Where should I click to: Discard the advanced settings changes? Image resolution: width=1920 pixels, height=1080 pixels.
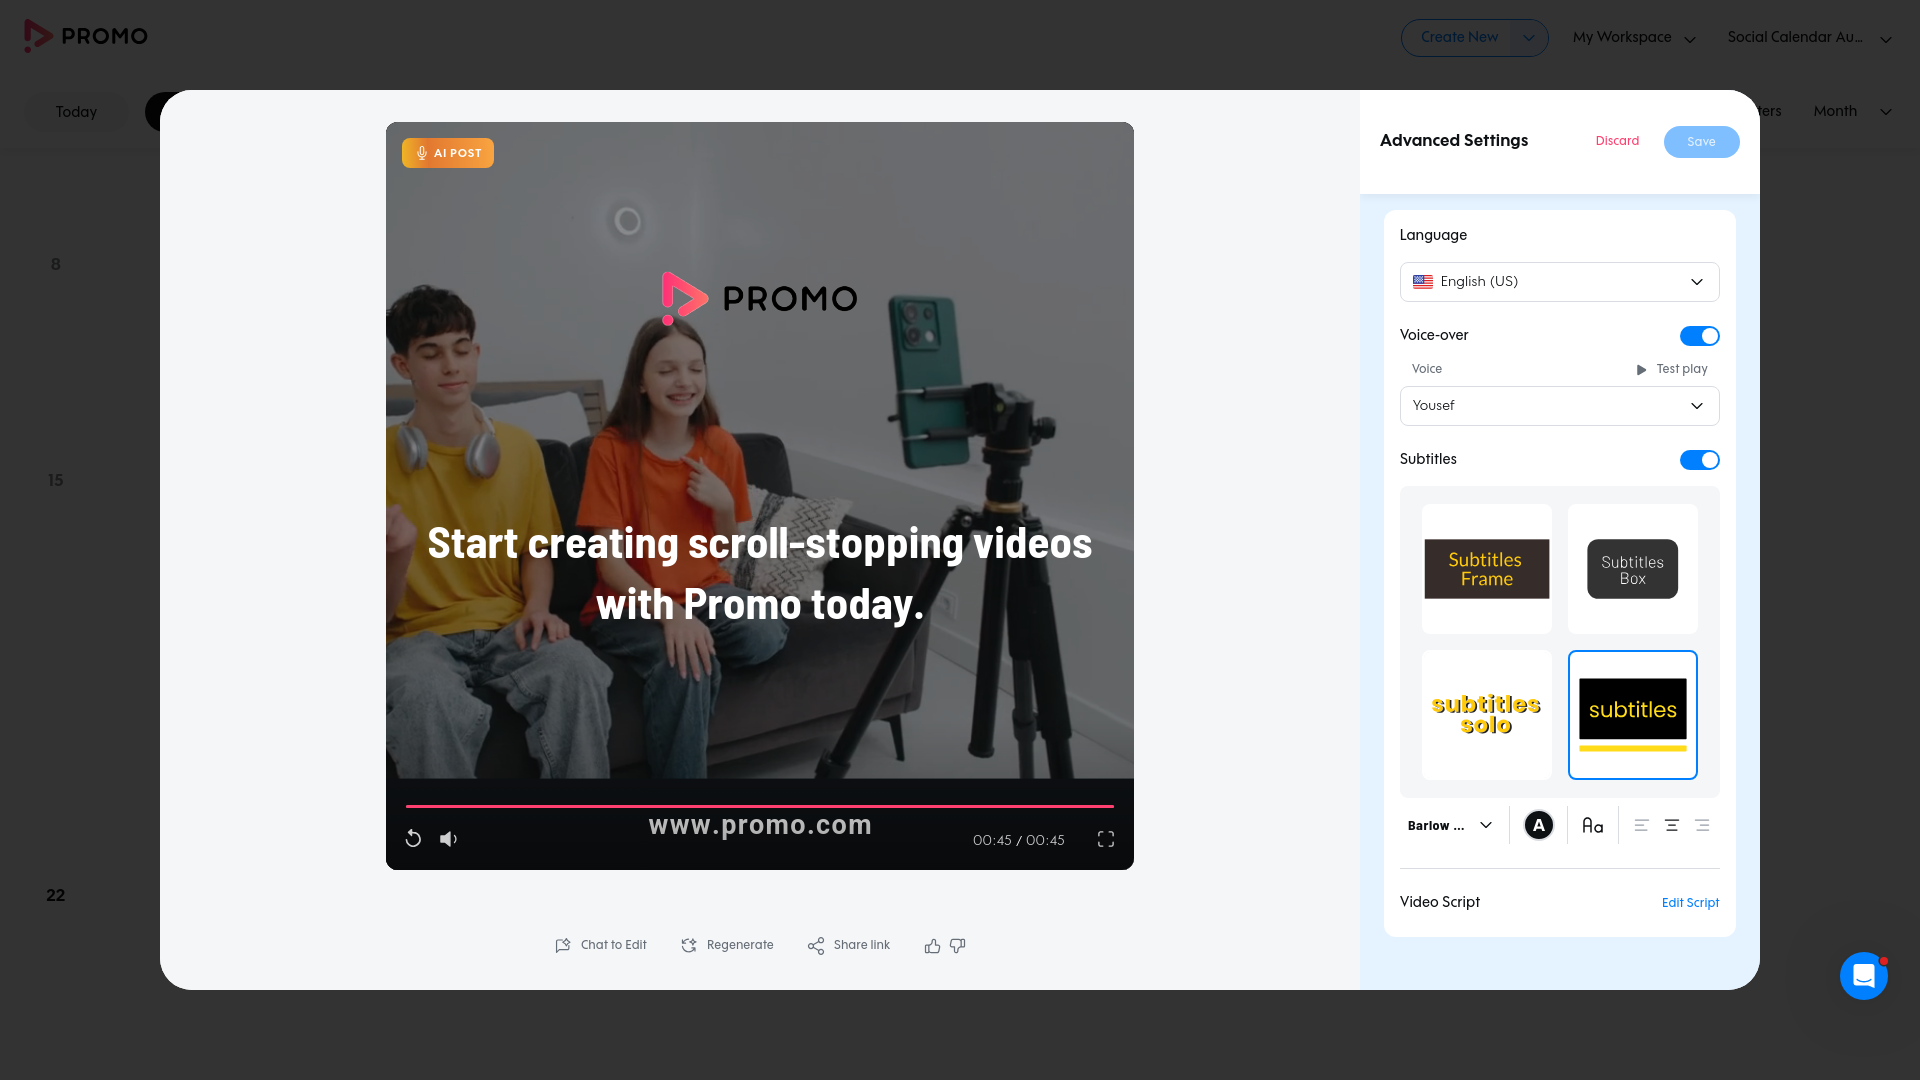pyautogui.click(x=1617, y=141)
